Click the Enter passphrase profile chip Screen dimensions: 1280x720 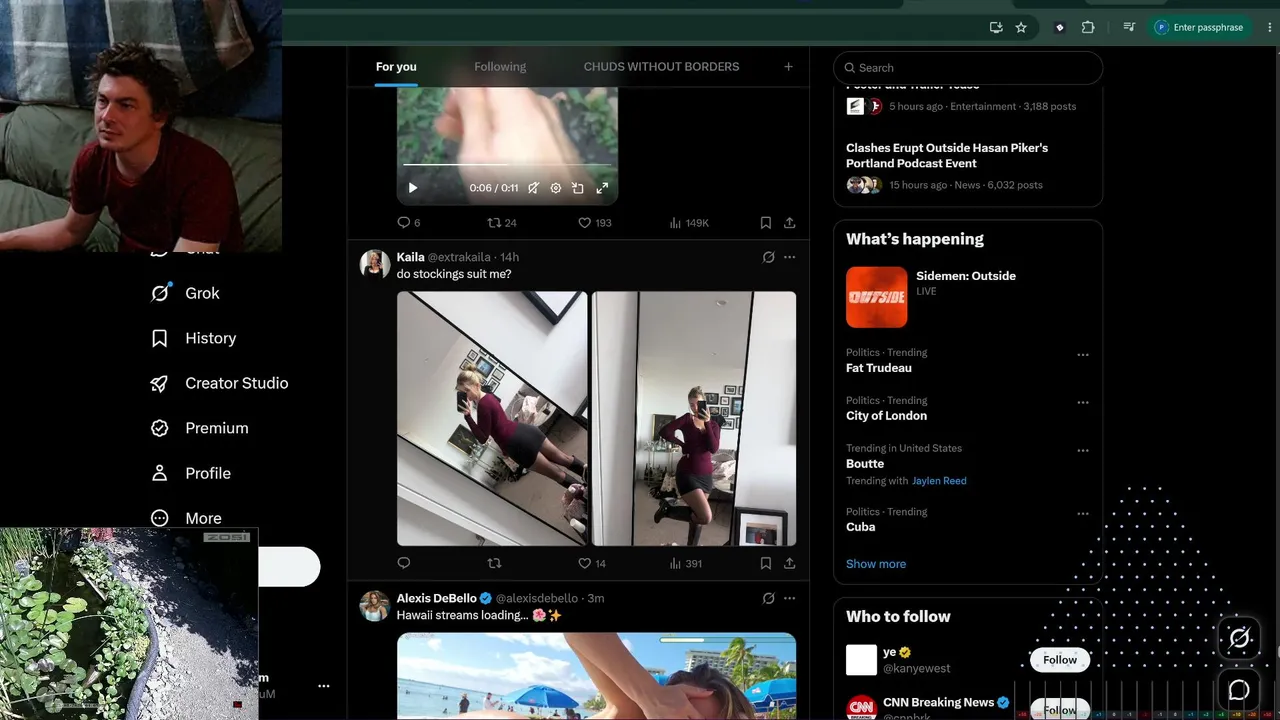(x=1201, y=28)
